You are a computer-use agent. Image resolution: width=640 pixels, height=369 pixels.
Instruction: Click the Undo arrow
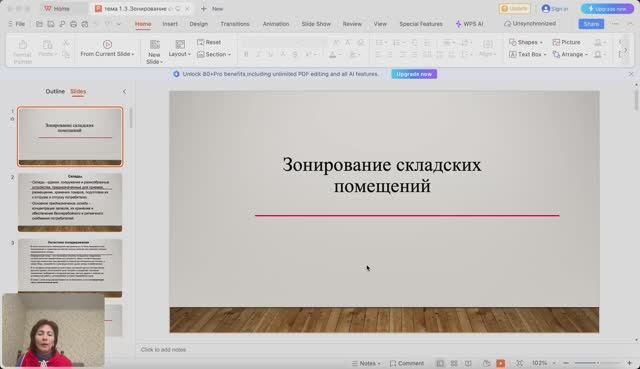click(96, 24)
